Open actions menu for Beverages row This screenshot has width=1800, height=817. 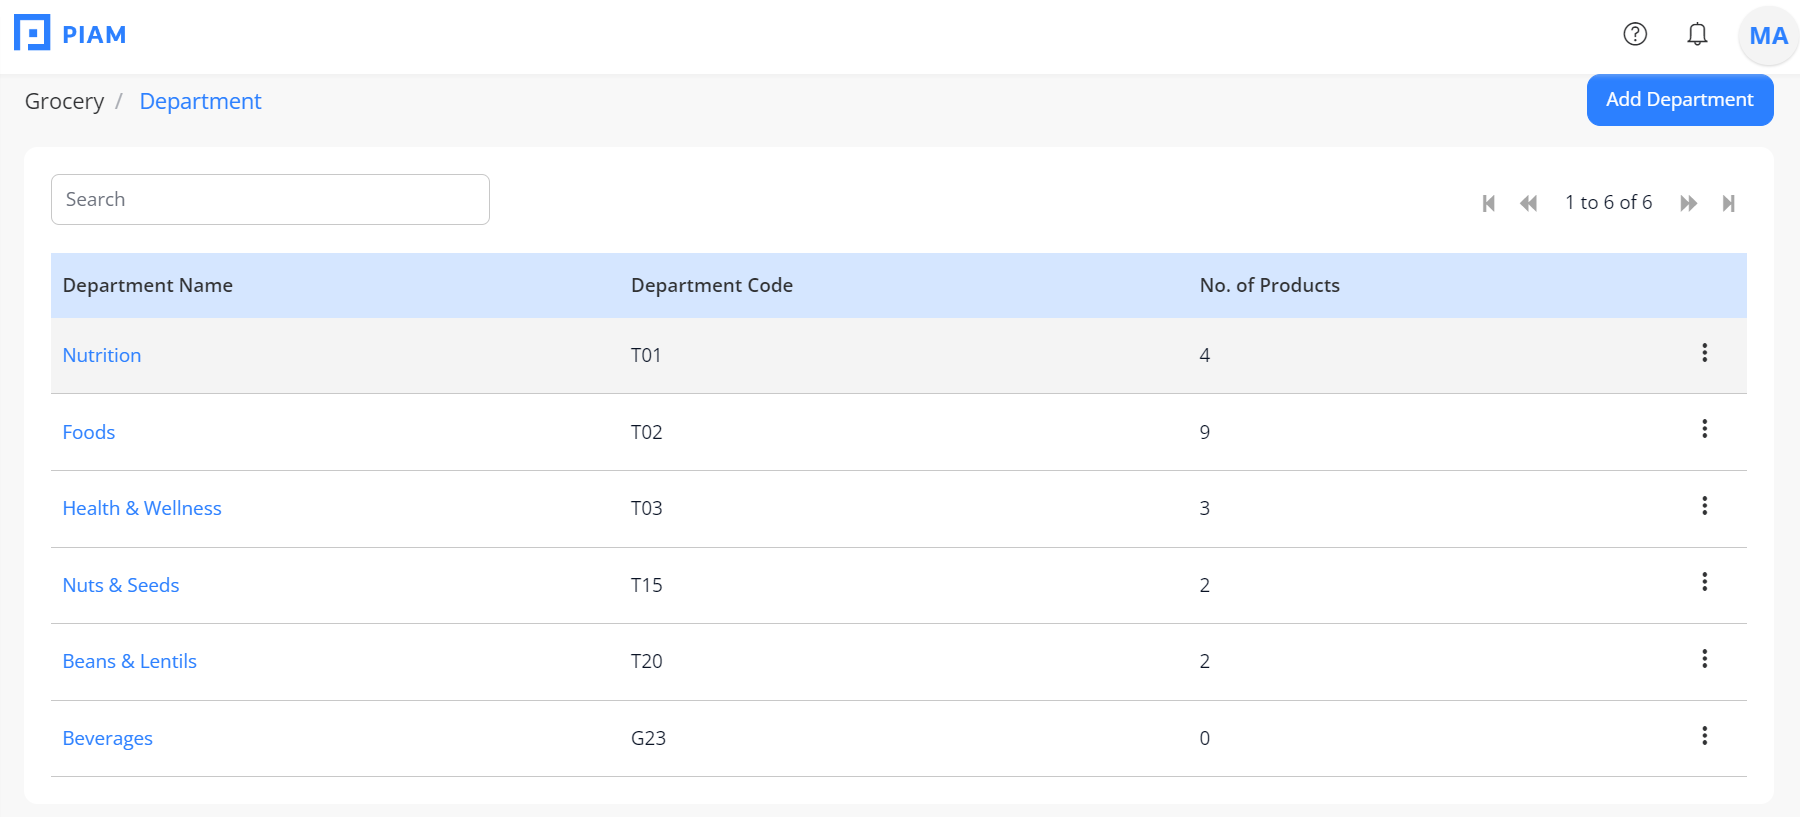coord(1705,736)
